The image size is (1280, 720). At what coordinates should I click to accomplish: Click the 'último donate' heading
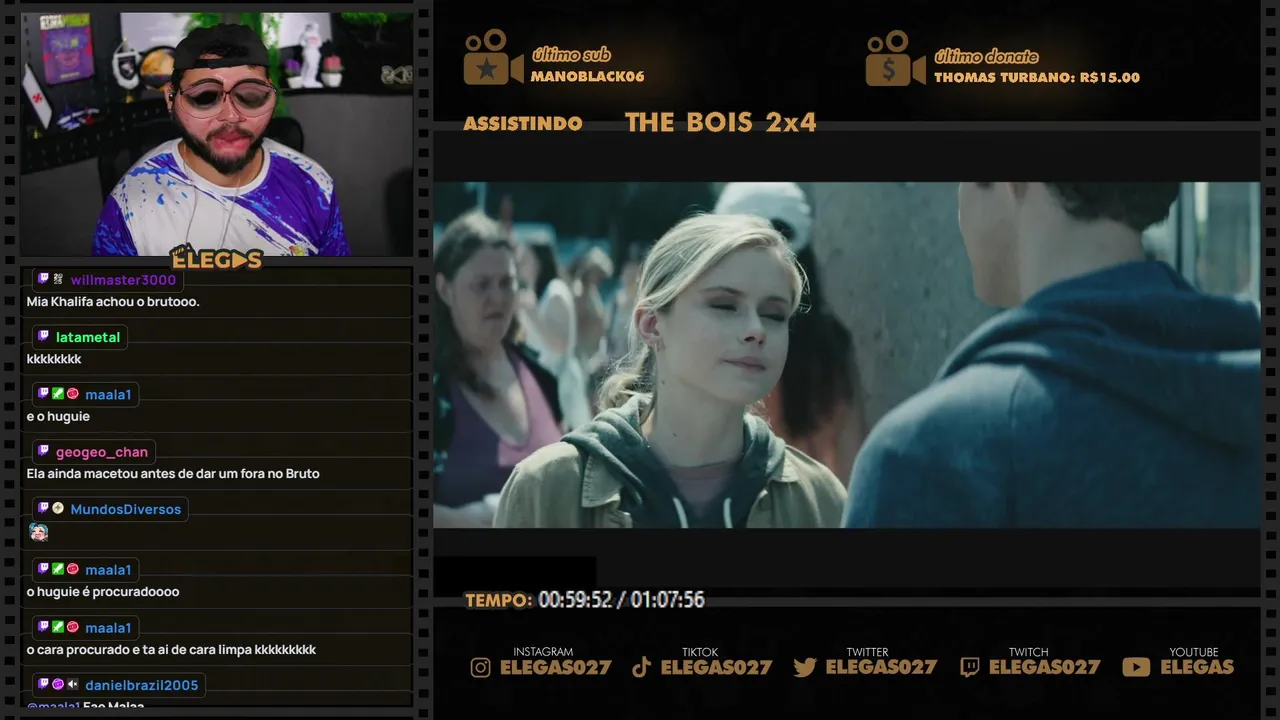(x=986, y=56)
